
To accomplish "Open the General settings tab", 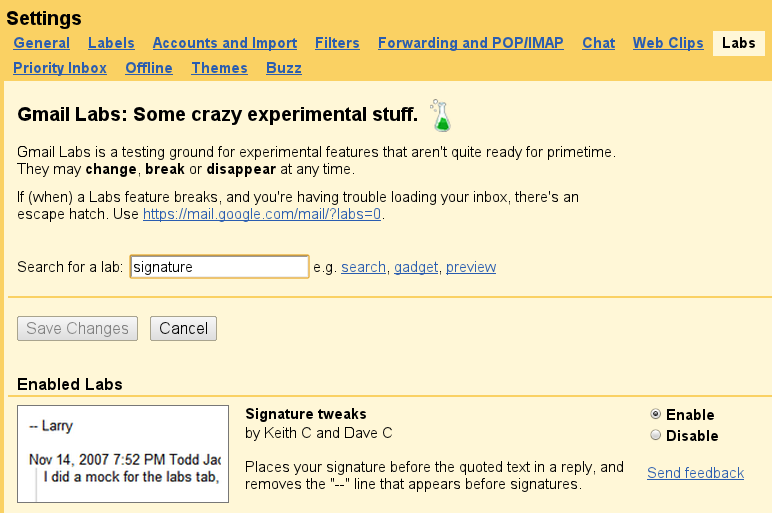I will tap(41, 43).
